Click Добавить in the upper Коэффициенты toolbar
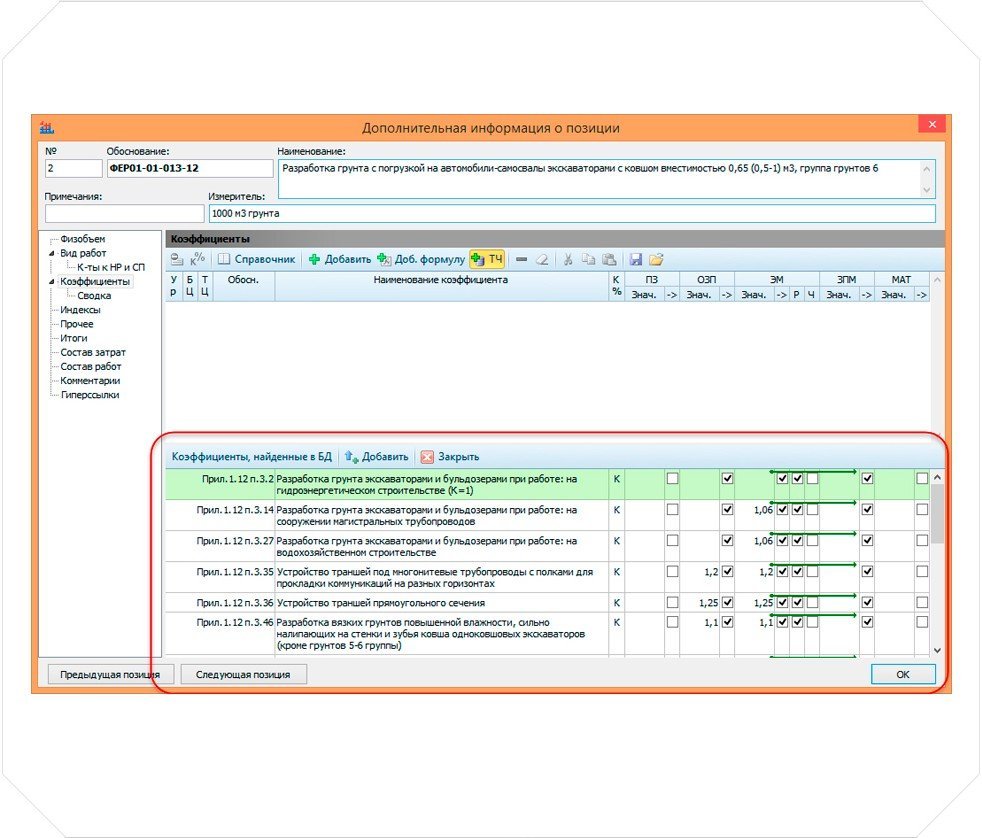This screenshot has height=838, width=982. click(339, 259)
